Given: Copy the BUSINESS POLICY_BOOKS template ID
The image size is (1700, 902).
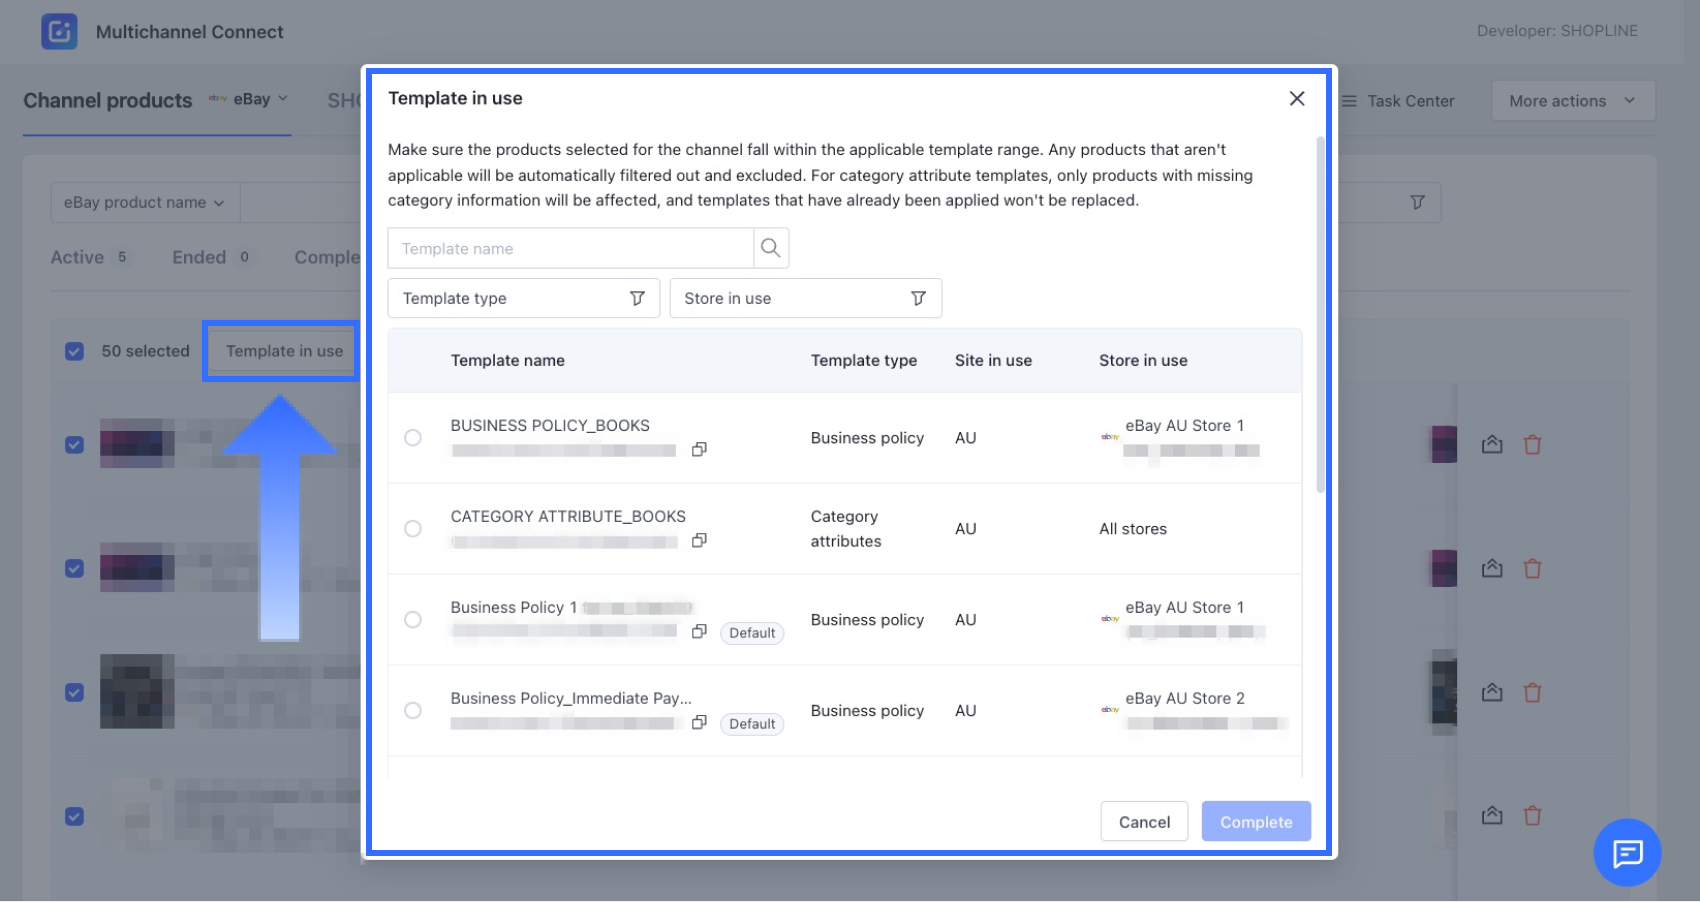Looking at the screenshot, I should (x=699, y=450).
